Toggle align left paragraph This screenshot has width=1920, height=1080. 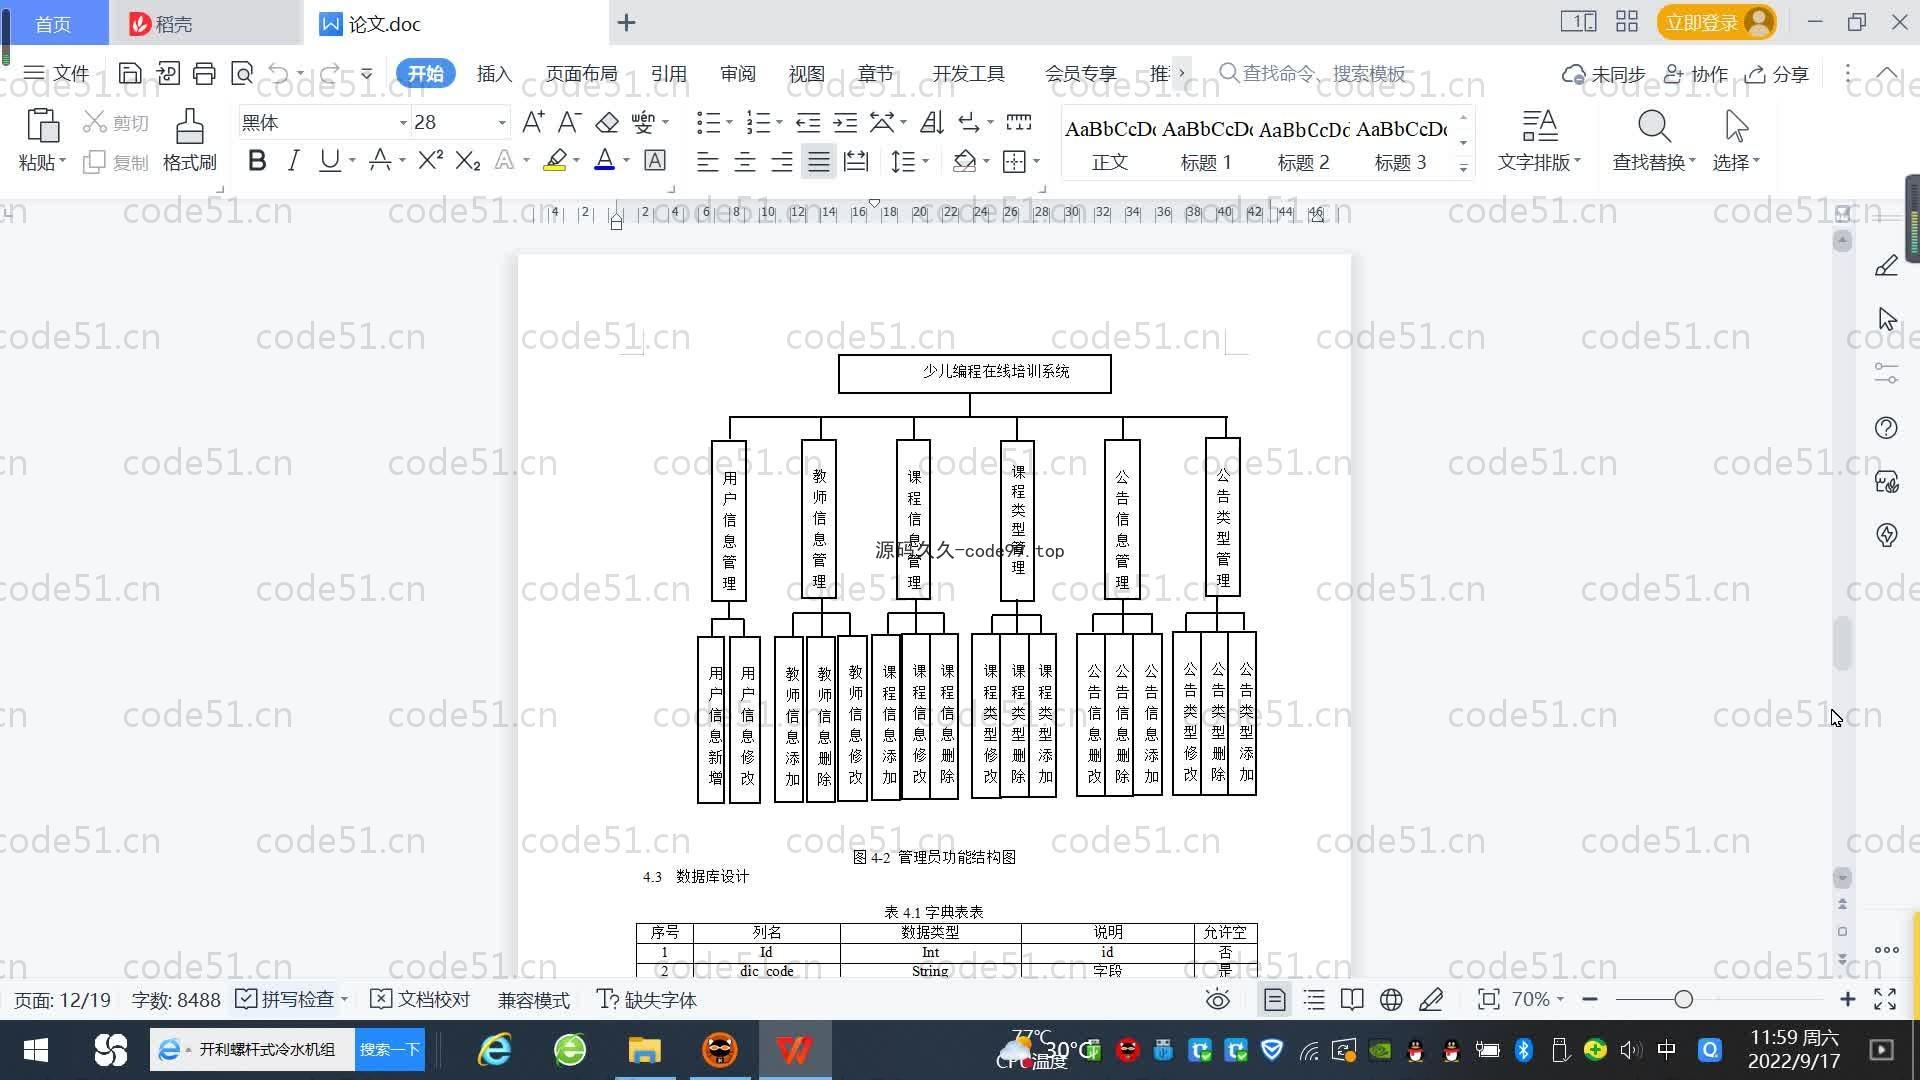(707, 160)
